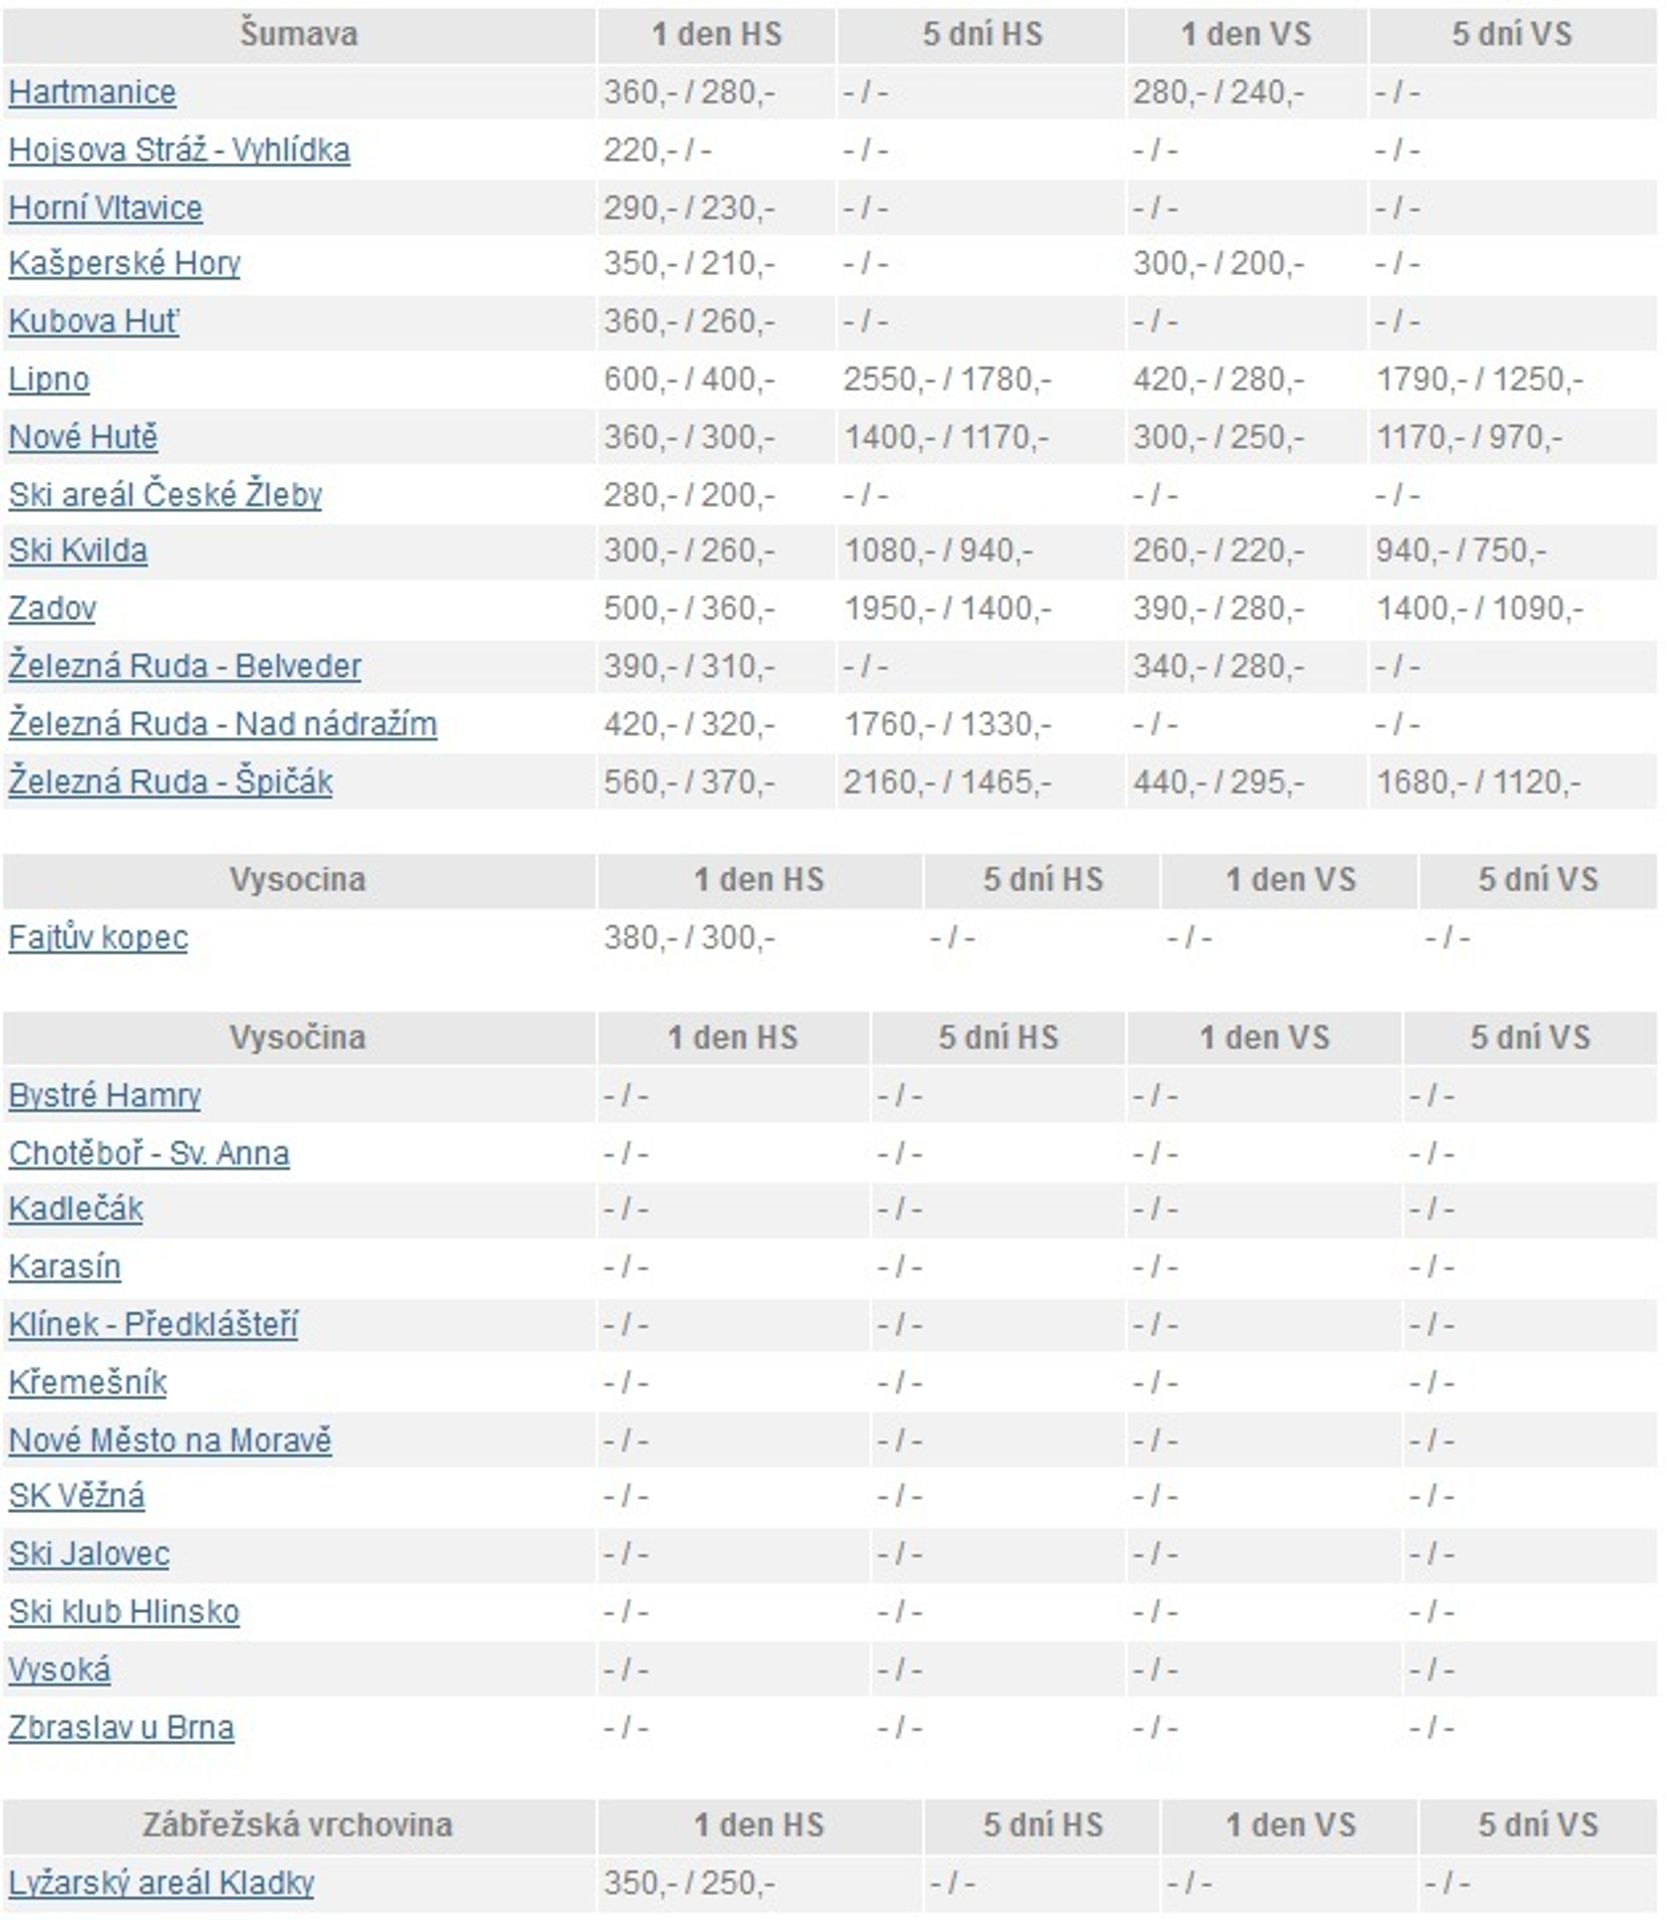
Task: Open the Lipno resort link
Action: (x=49, y=379)
